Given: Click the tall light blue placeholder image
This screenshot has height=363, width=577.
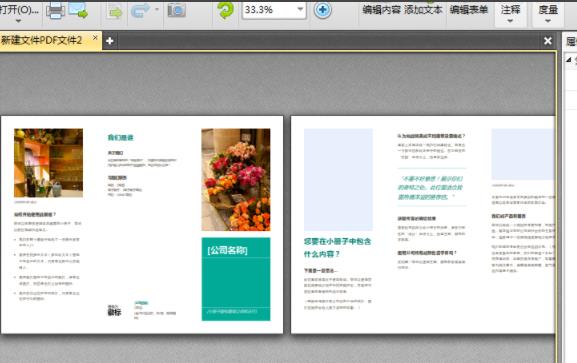Looking at the screenshot, I should click(x=338, y=180).
